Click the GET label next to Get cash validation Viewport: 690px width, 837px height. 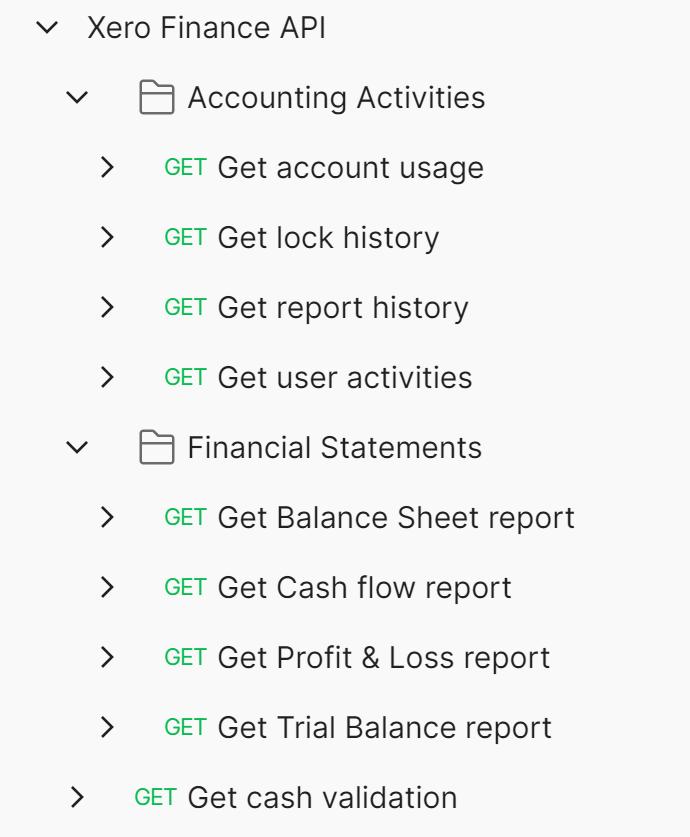point(155,797)
